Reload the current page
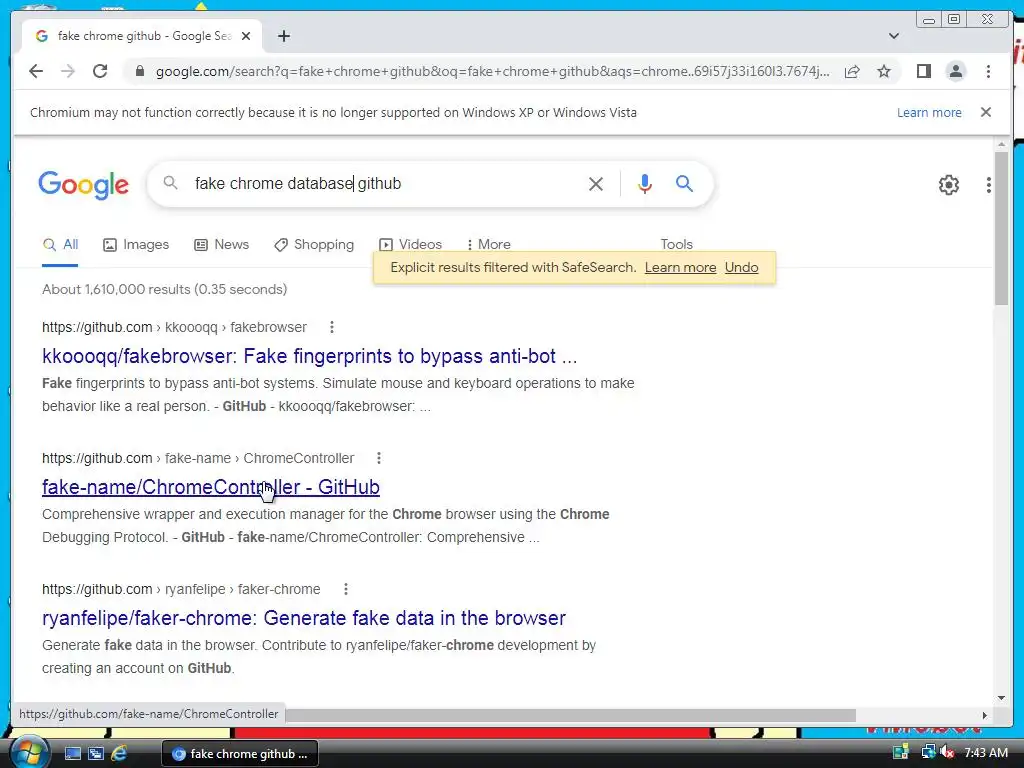Image resolution: width=1024 pixels, height=768 pixels. tap(100, 71)
